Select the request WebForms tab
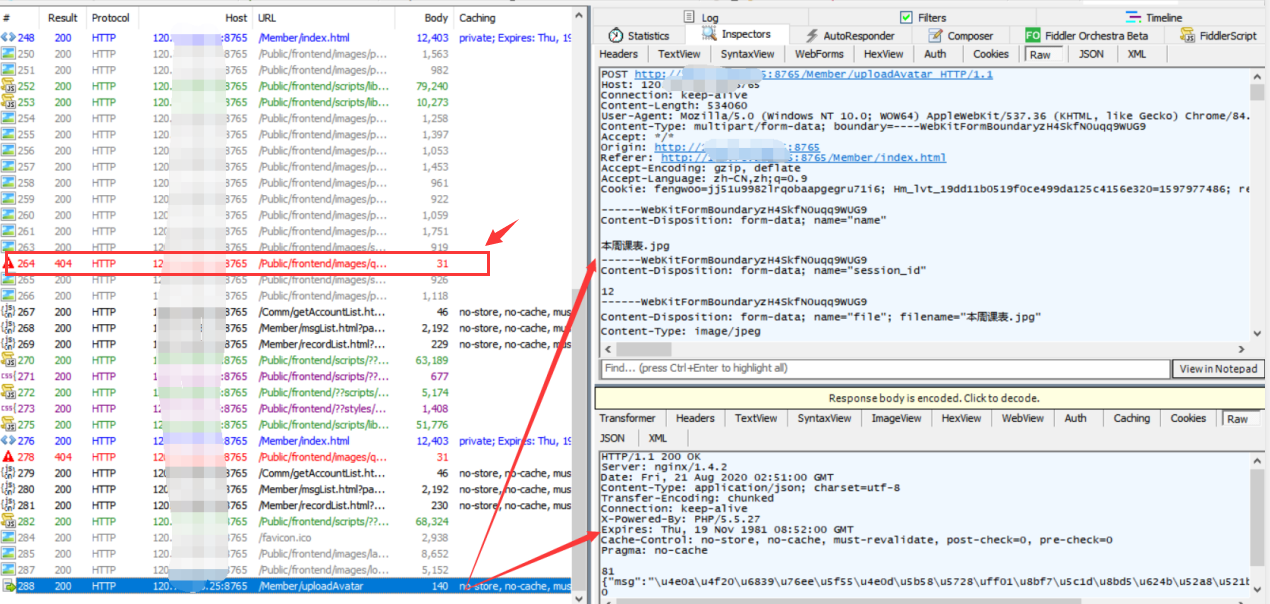1270x604 pixels. pos(819,54)
